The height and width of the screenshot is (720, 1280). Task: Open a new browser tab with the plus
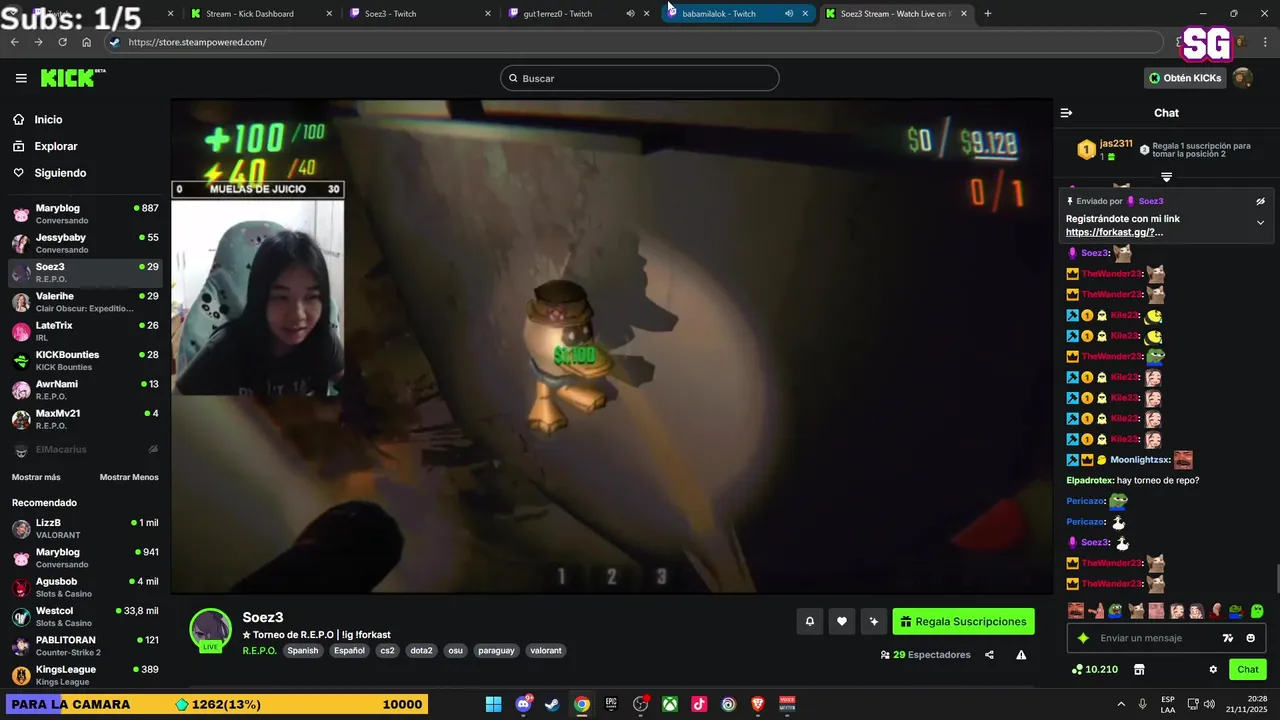tap(988, 13)
